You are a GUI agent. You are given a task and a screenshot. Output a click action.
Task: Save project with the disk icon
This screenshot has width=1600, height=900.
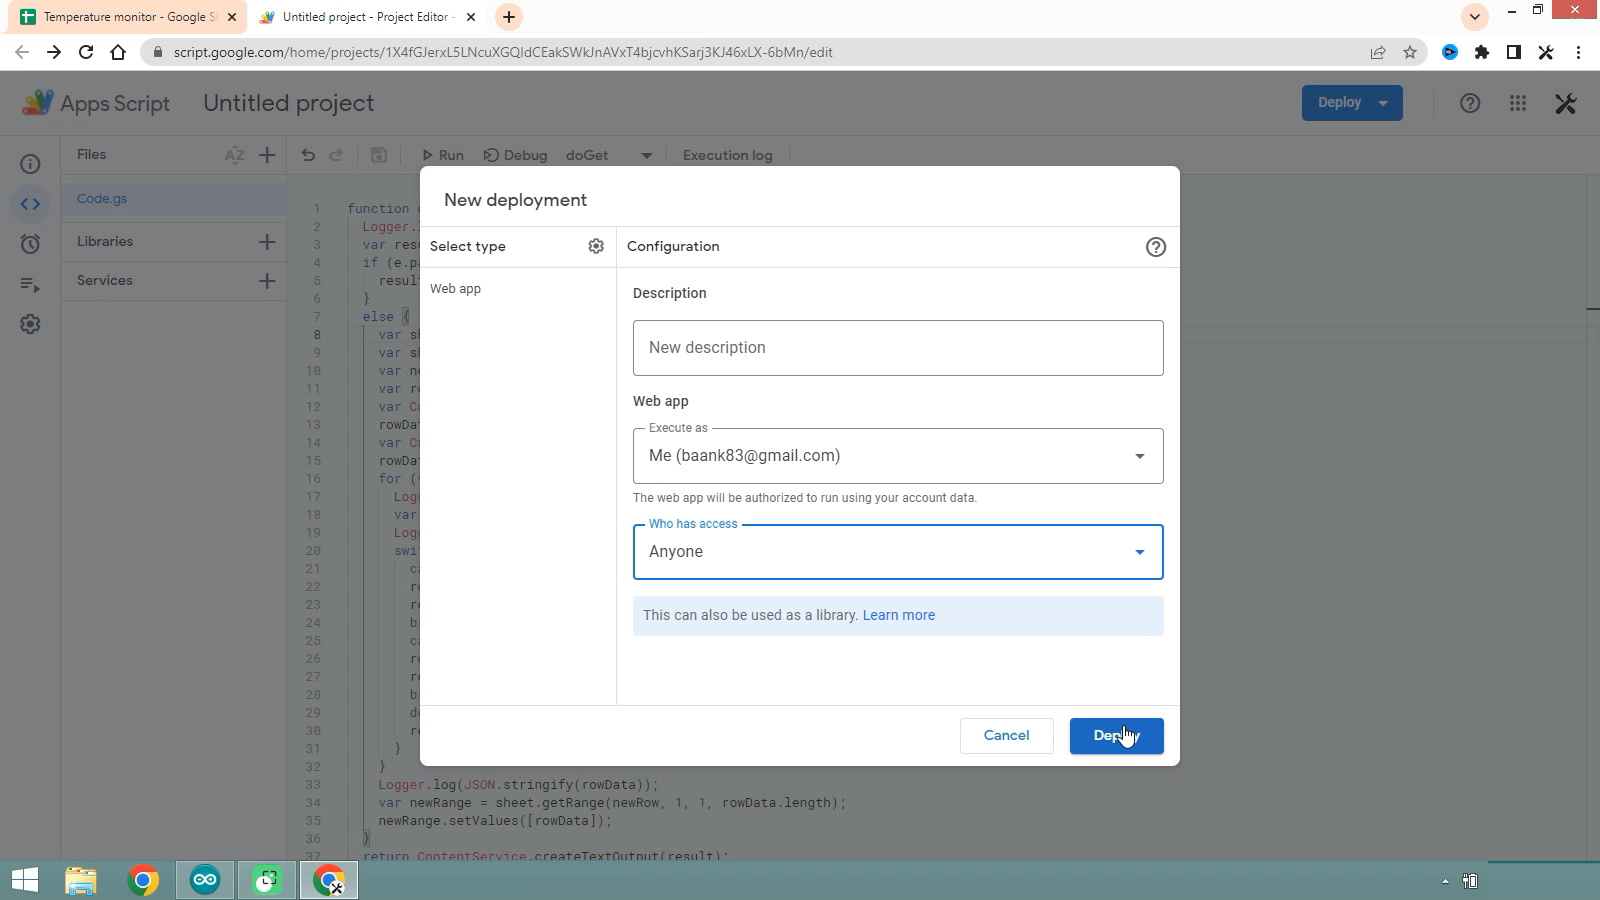379,155
